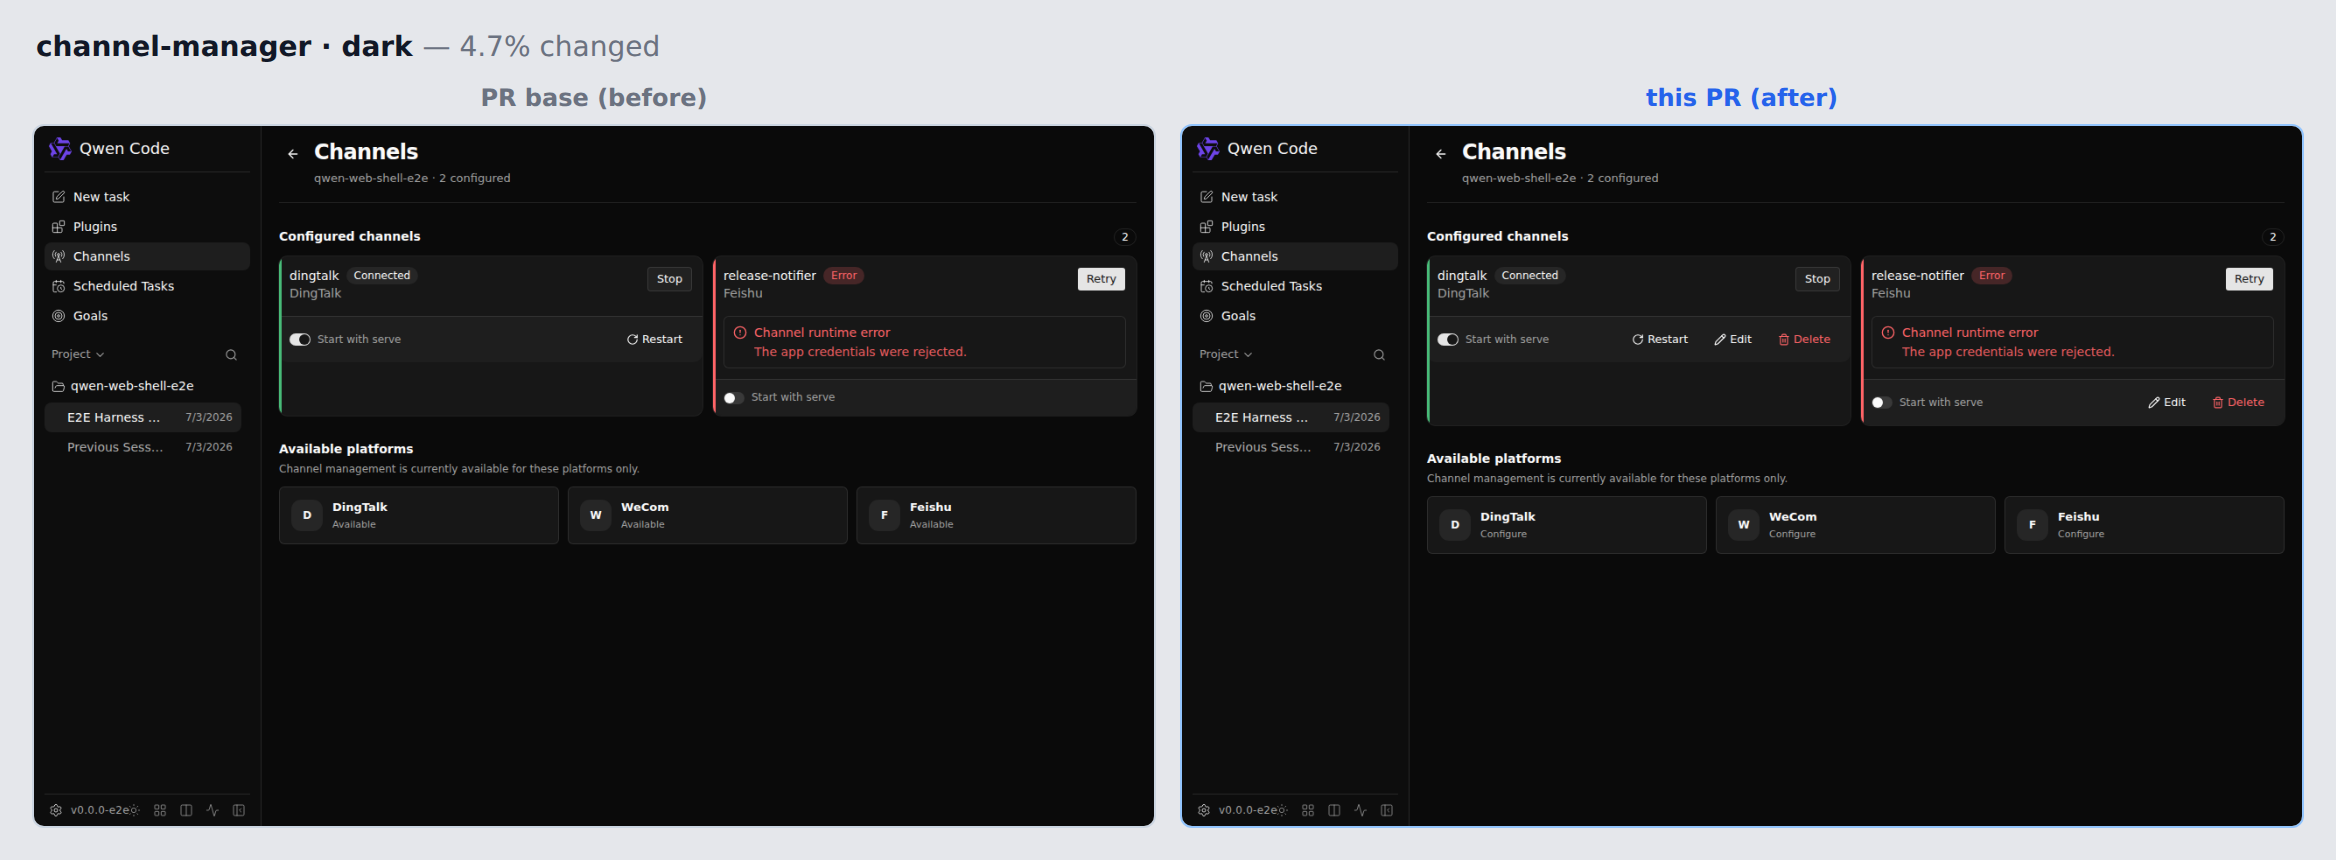Screen dimensions: 2336x860
Task: Click settings gear icon in before panel
Action: click(56, 810)
